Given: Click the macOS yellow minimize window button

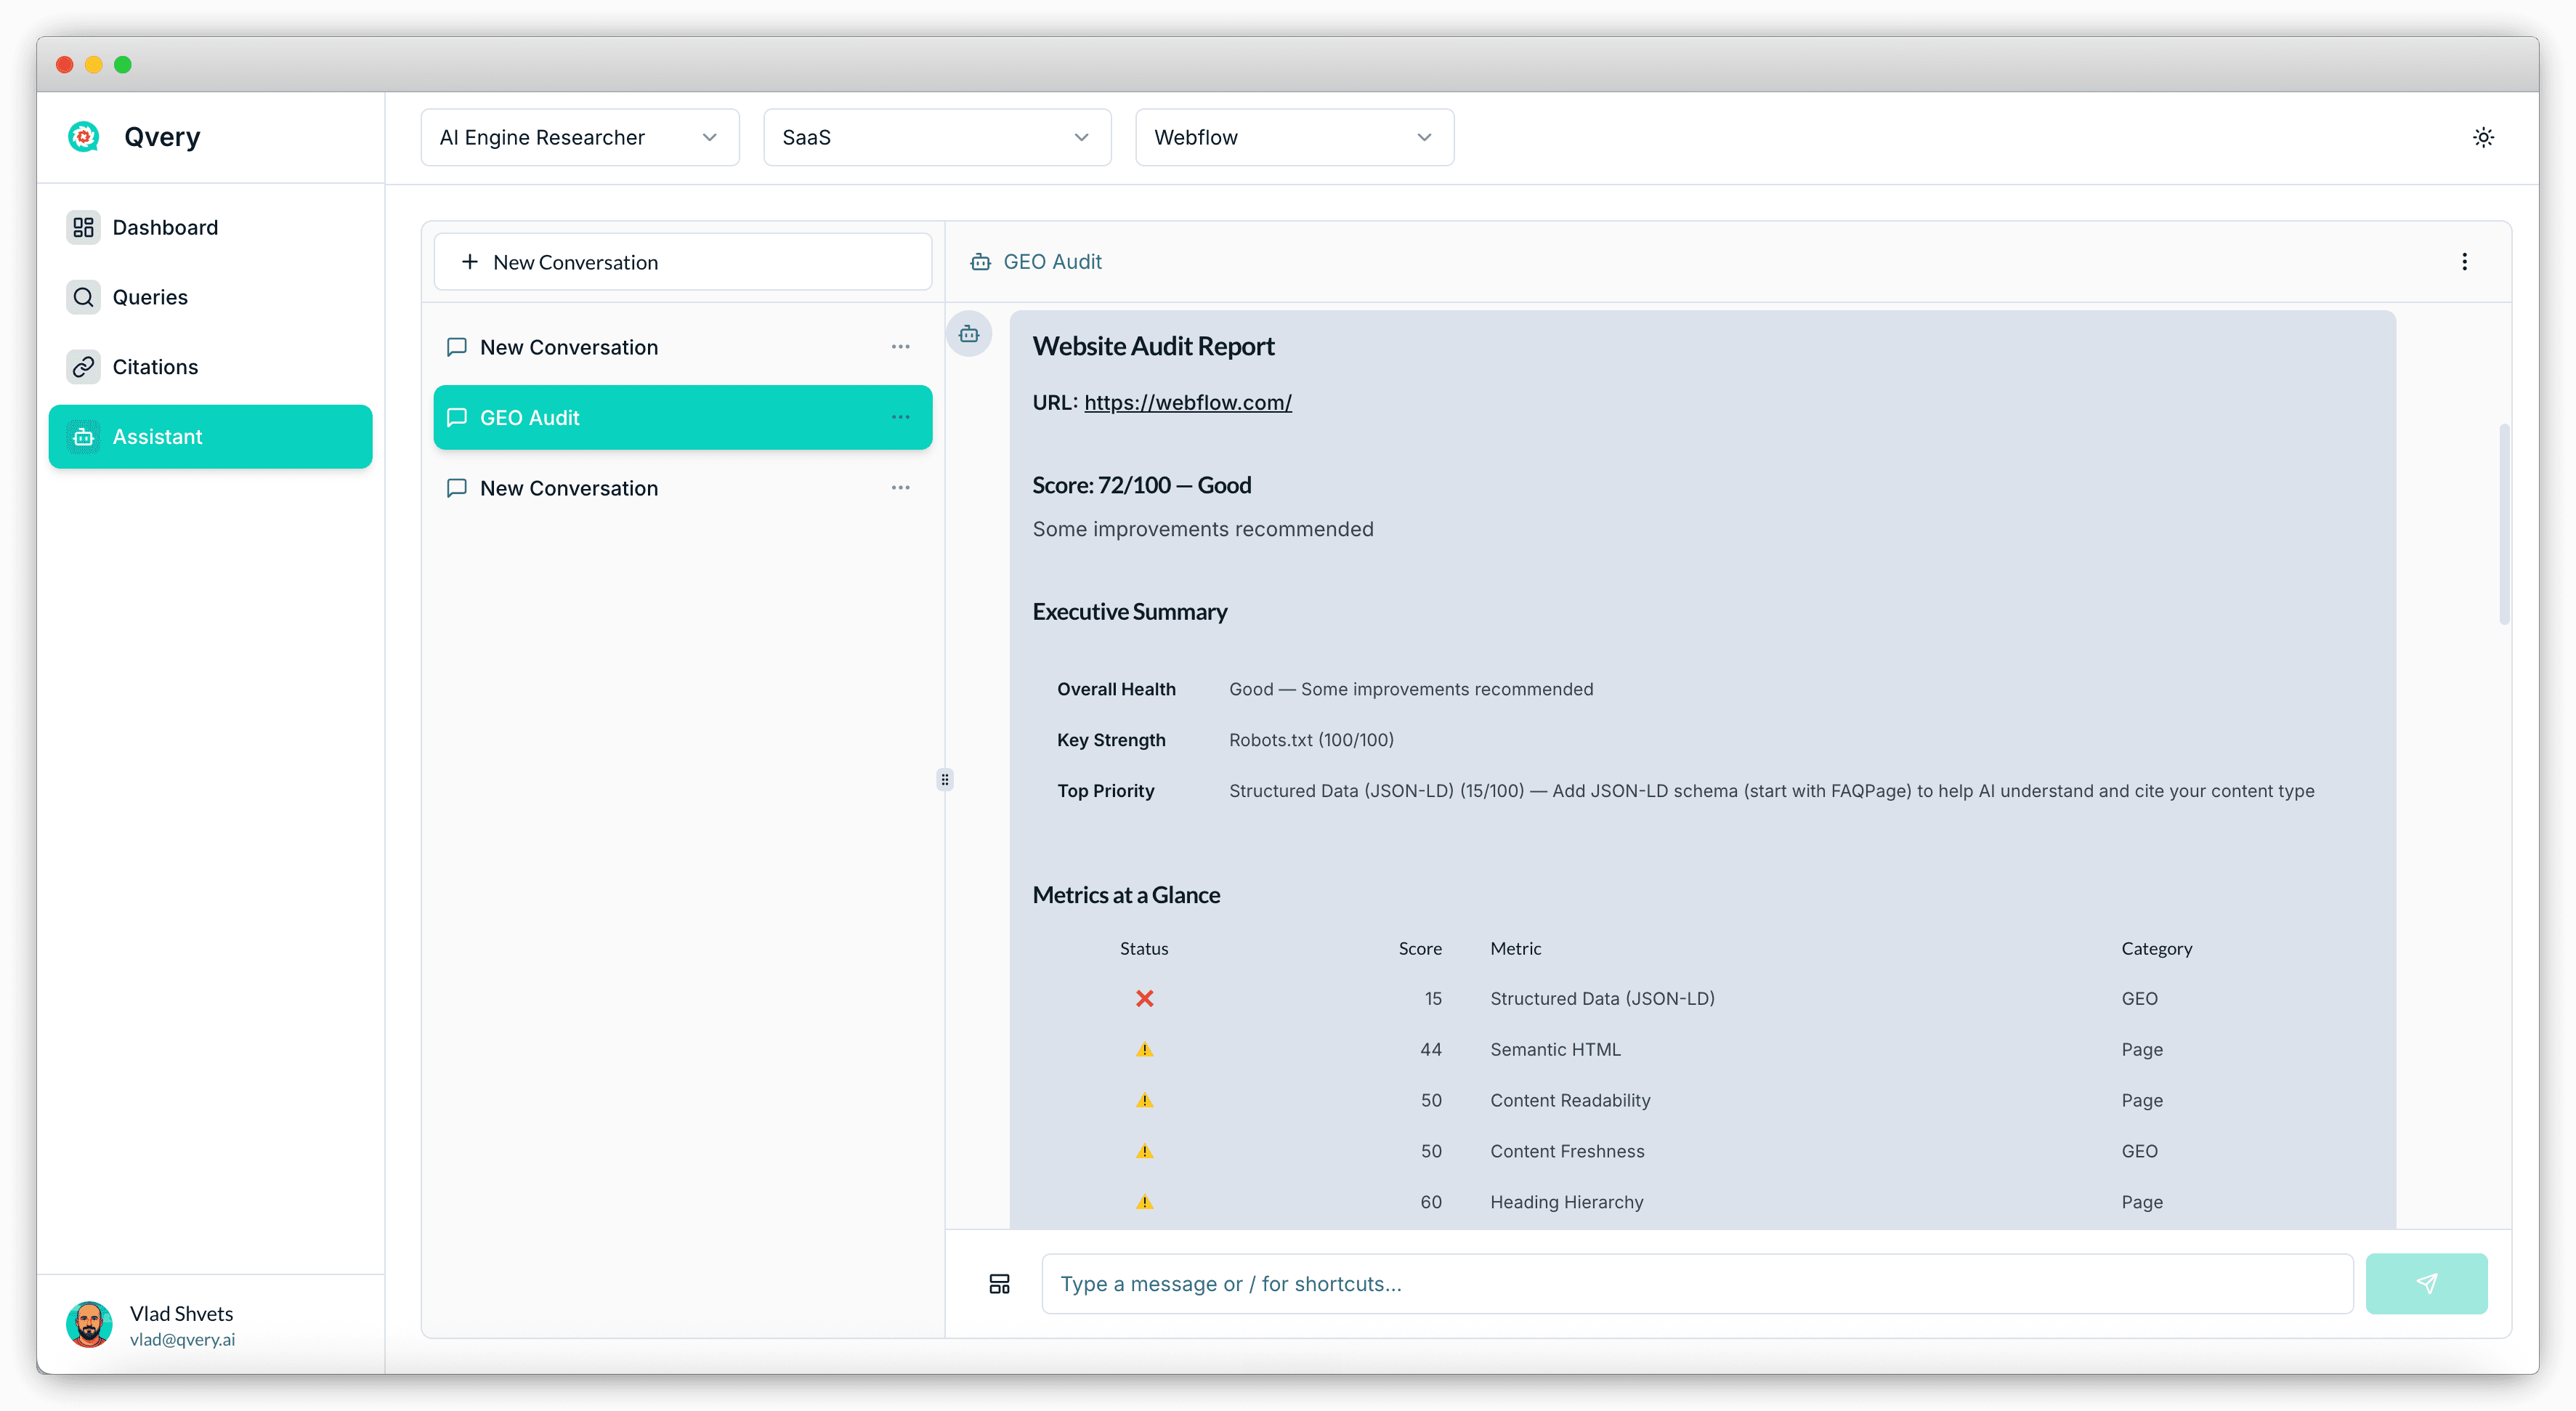Looking at the screenshot, I should (x=94, y=65).
